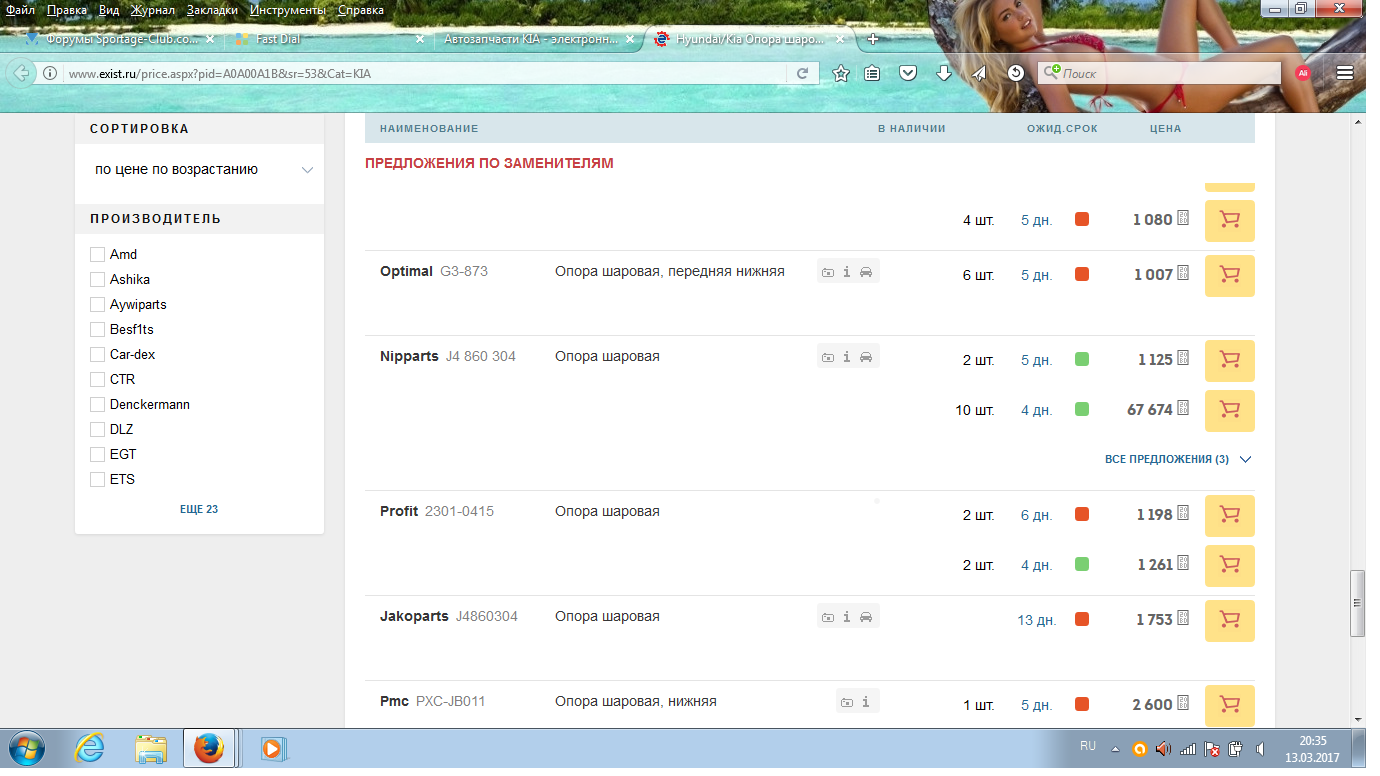Check the Amd manufacturer checkbox
Screen dimensions: 1380x776
point(97,254)
